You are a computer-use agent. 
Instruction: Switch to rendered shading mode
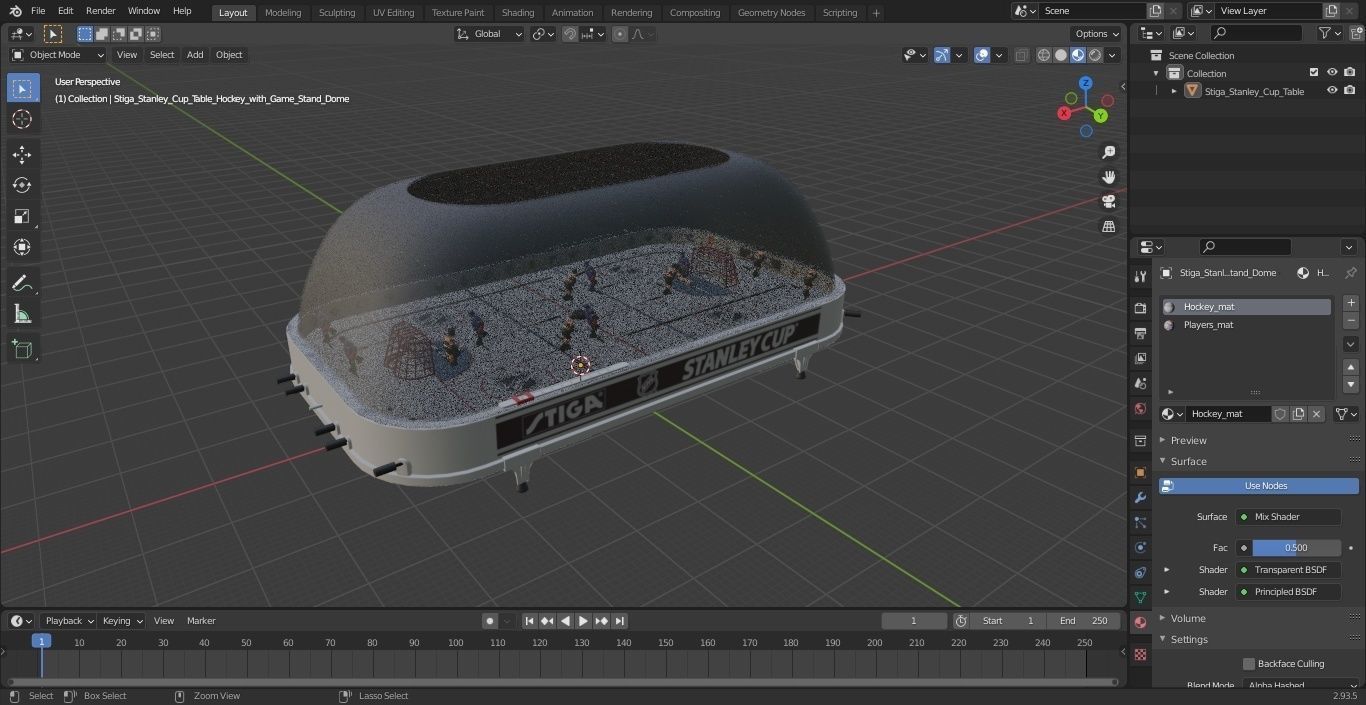(1095, 55)
